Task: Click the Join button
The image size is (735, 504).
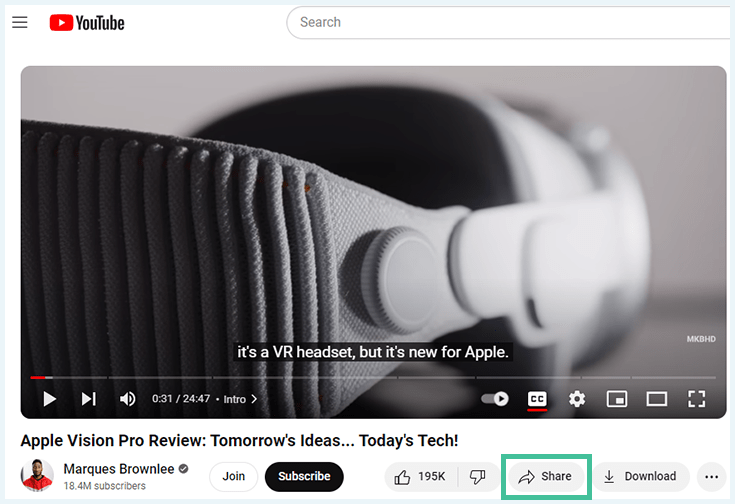Action: pyautogui.click(x=233, y=476)
